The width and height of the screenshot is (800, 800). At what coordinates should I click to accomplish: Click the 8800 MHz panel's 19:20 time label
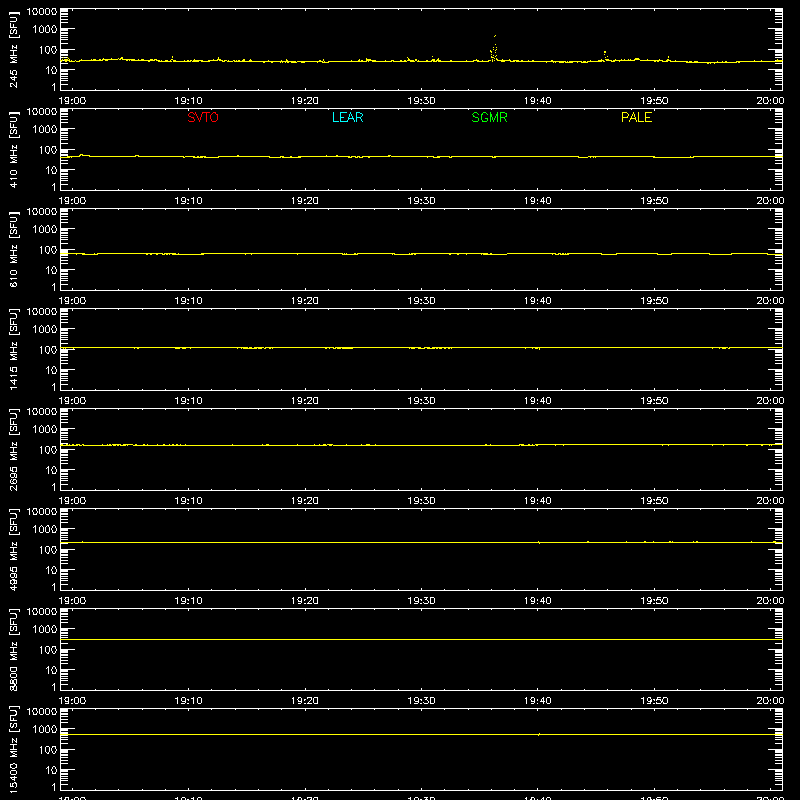[305, 701]
